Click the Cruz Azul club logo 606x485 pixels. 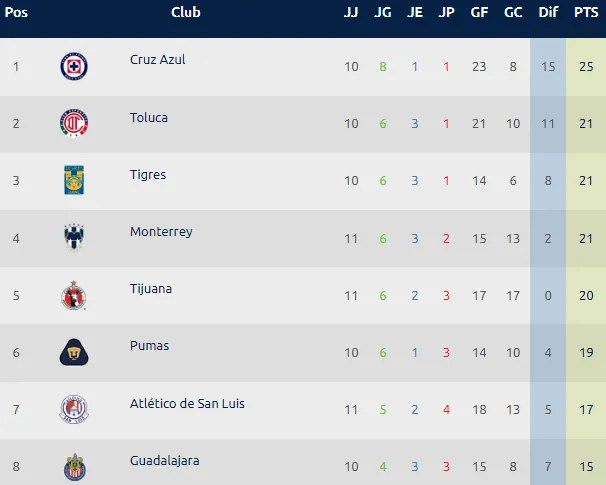(x=75, y=67)
